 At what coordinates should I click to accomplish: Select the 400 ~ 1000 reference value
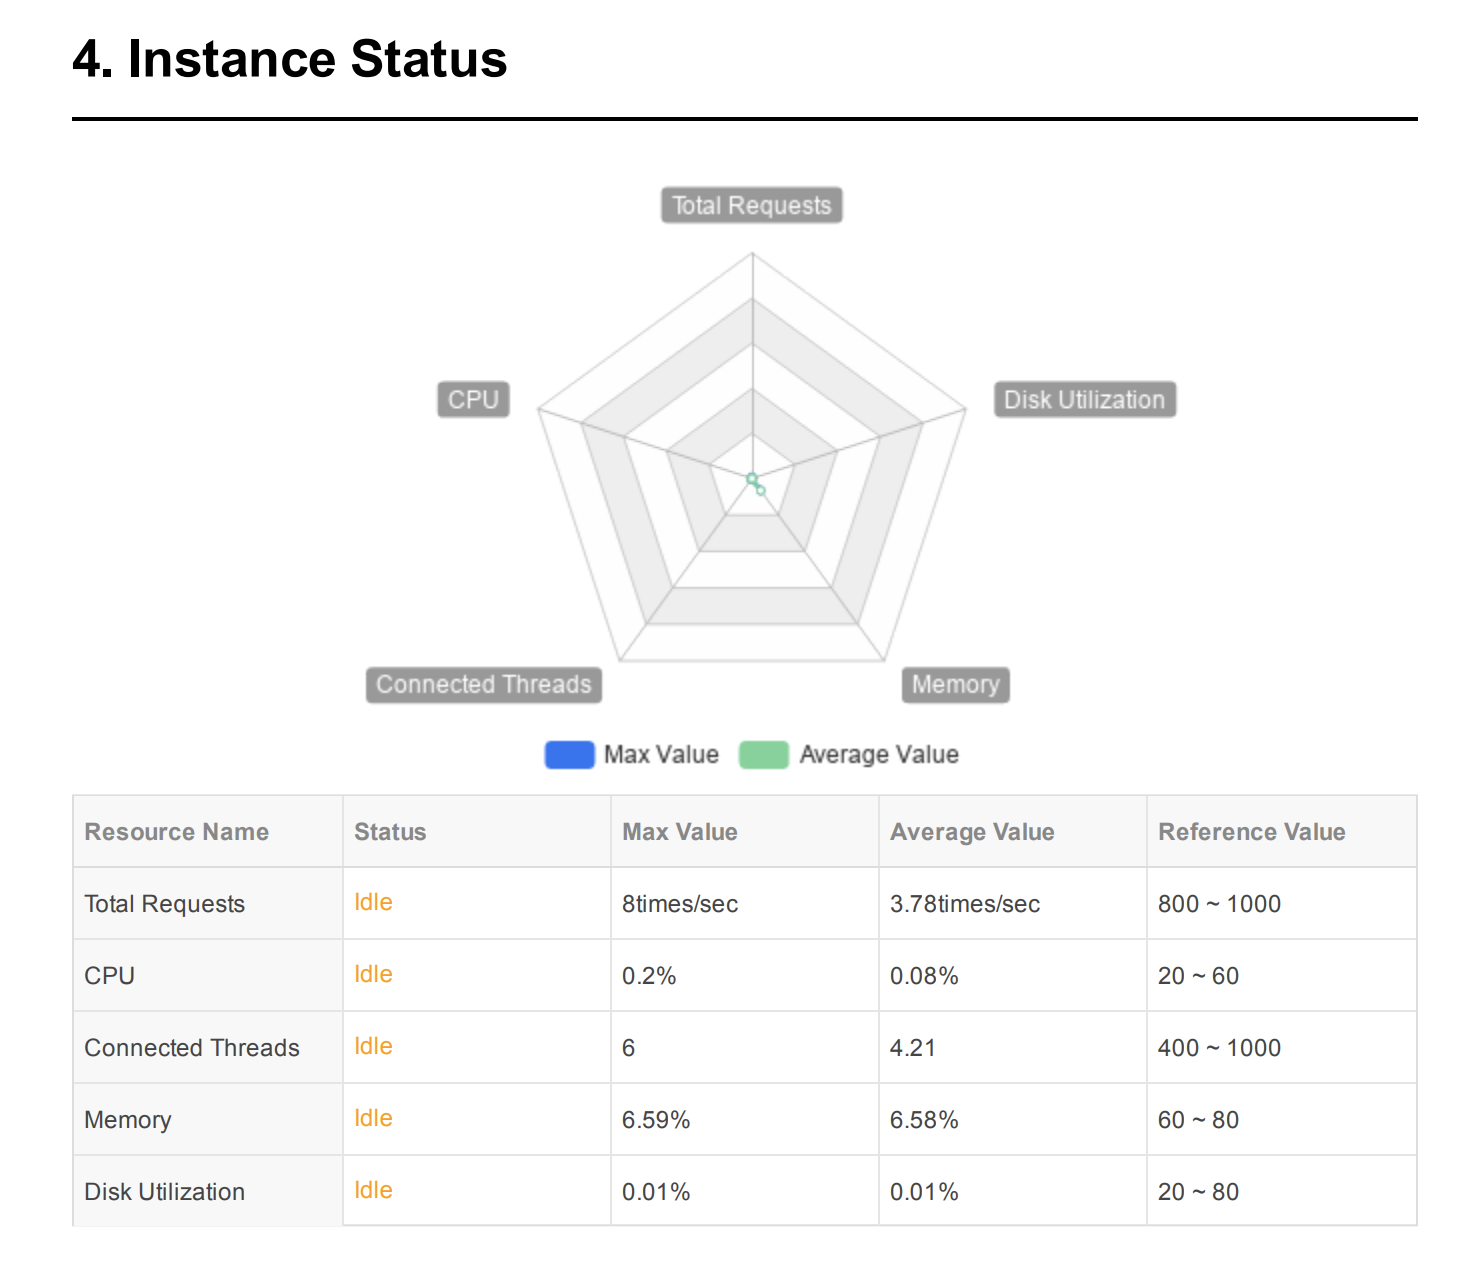click(1219, 1048)
